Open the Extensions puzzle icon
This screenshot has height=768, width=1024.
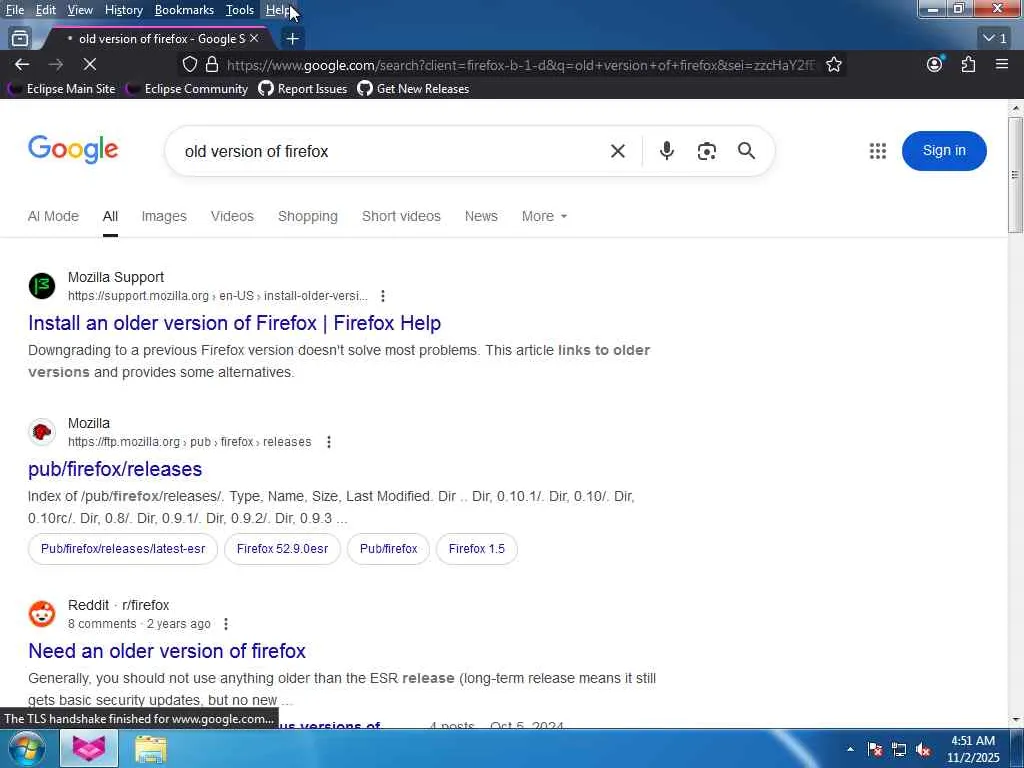click(968, 64)
